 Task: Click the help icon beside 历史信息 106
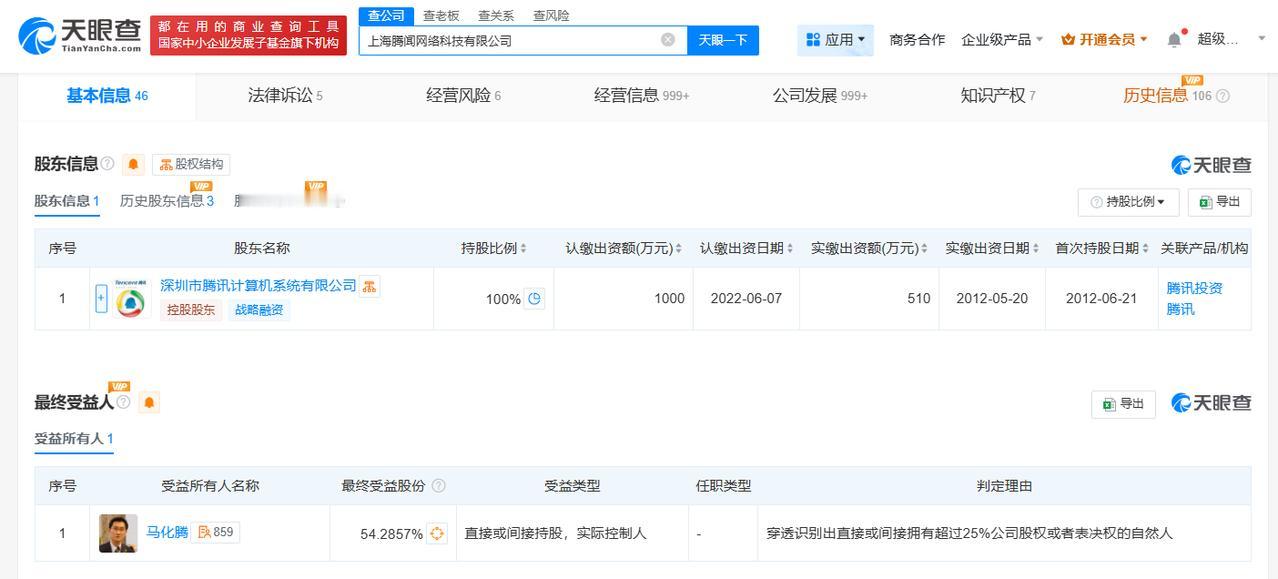coord(1222,96)
